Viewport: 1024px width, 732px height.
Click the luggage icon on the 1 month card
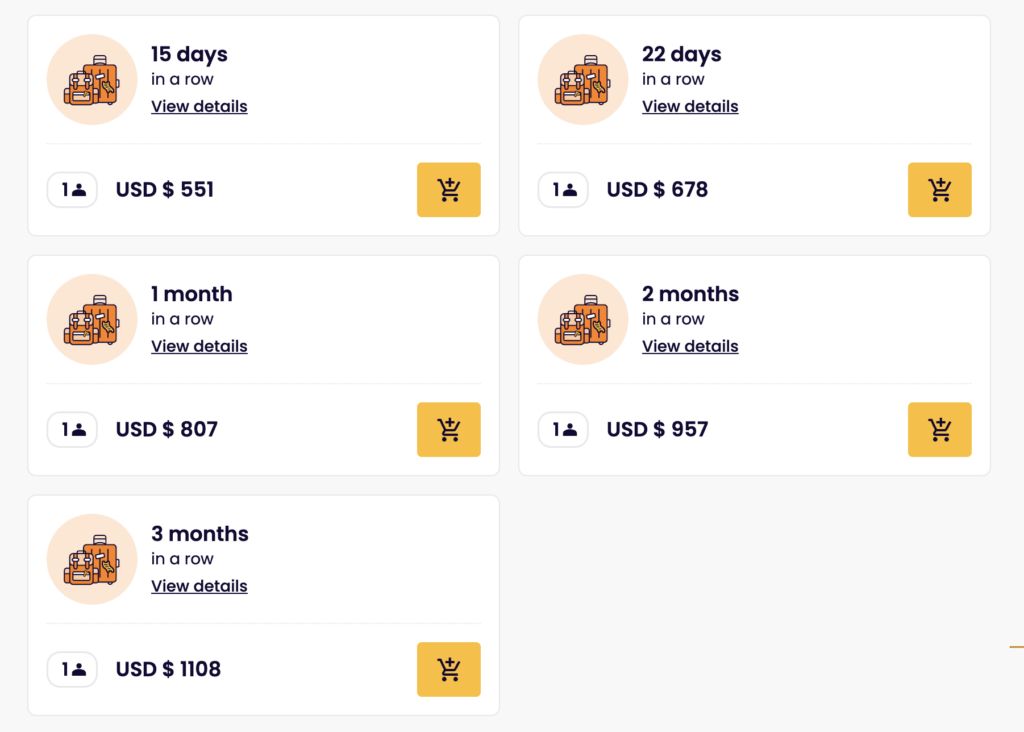point(91,319)
